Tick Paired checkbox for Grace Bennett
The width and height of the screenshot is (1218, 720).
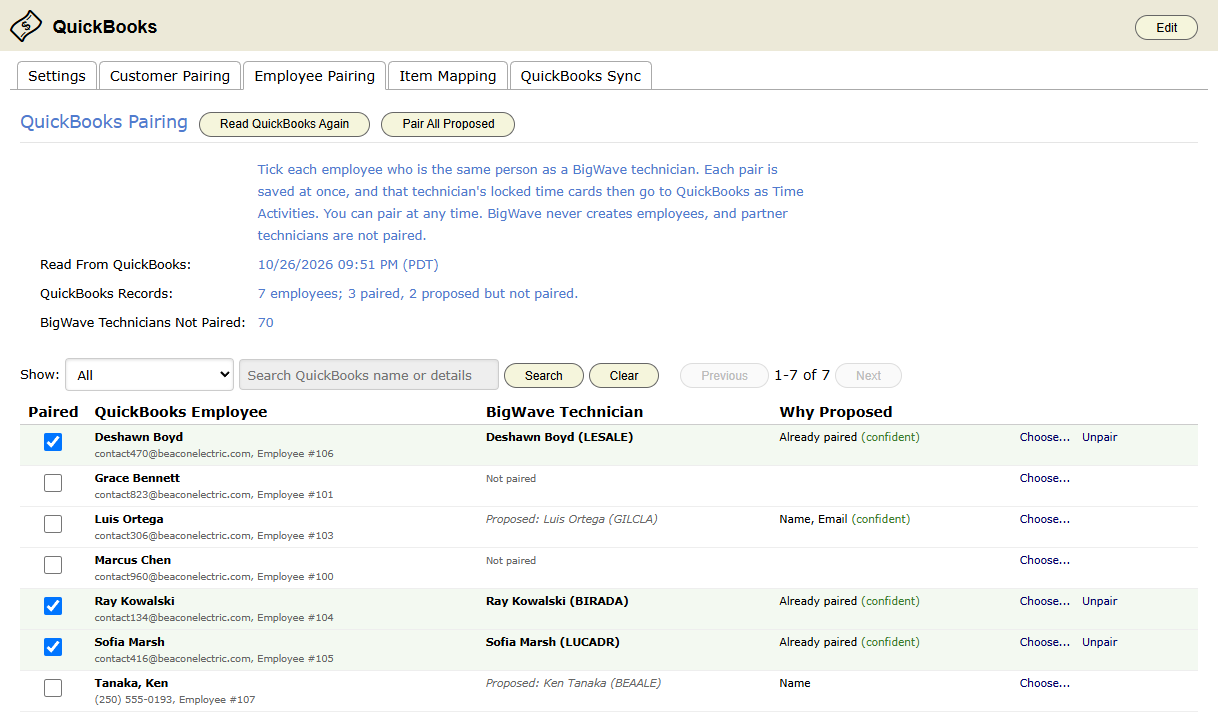tap(53, 483)
